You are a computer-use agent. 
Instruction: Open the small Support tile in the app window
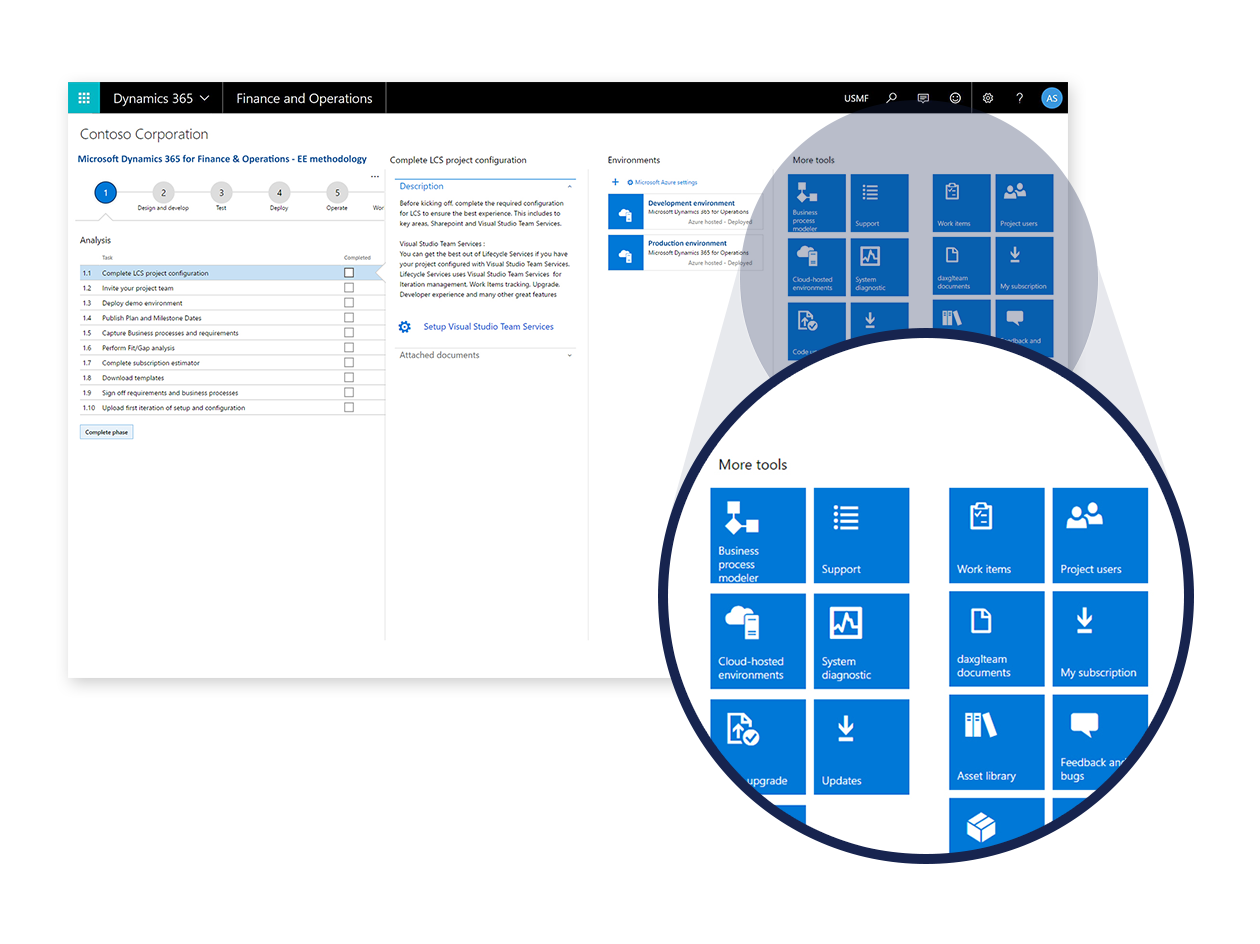tap(880, 204)
